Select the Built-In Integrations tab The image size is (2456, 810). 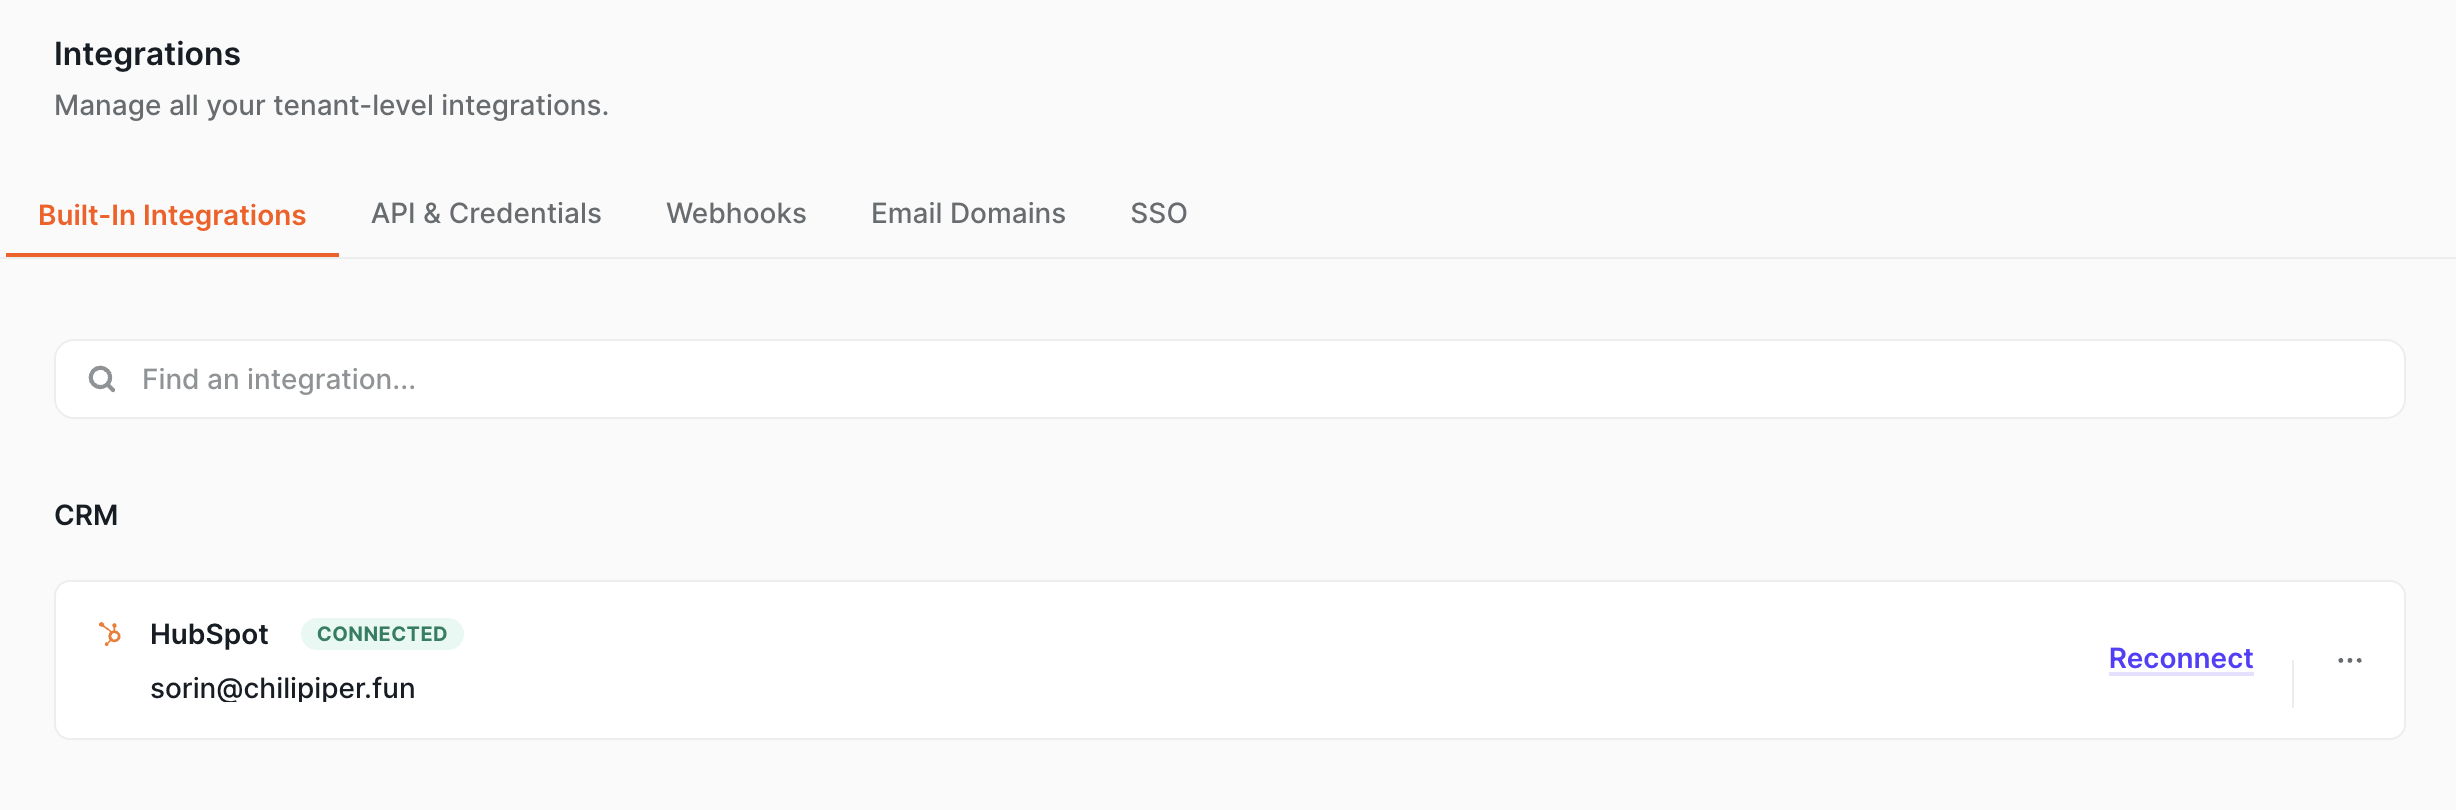172,215
